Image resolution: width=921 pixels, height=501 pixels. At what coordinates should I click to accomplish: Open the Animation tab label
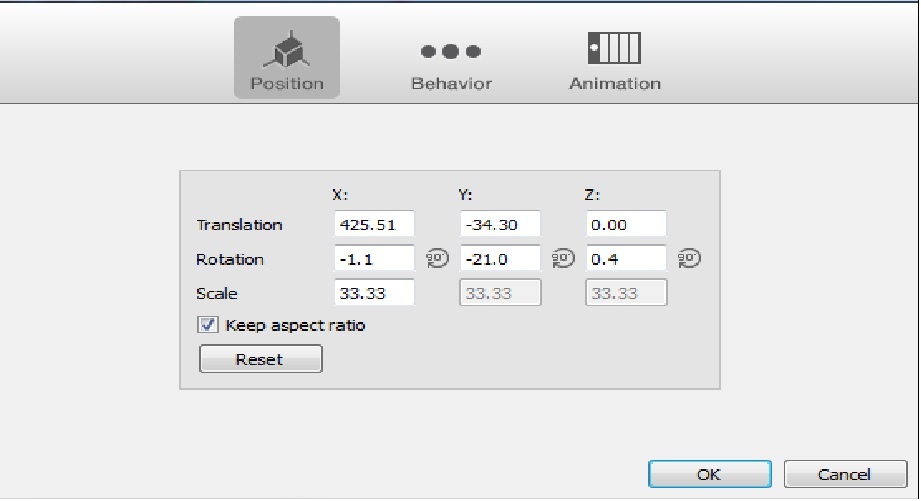(x=614, y=84)
